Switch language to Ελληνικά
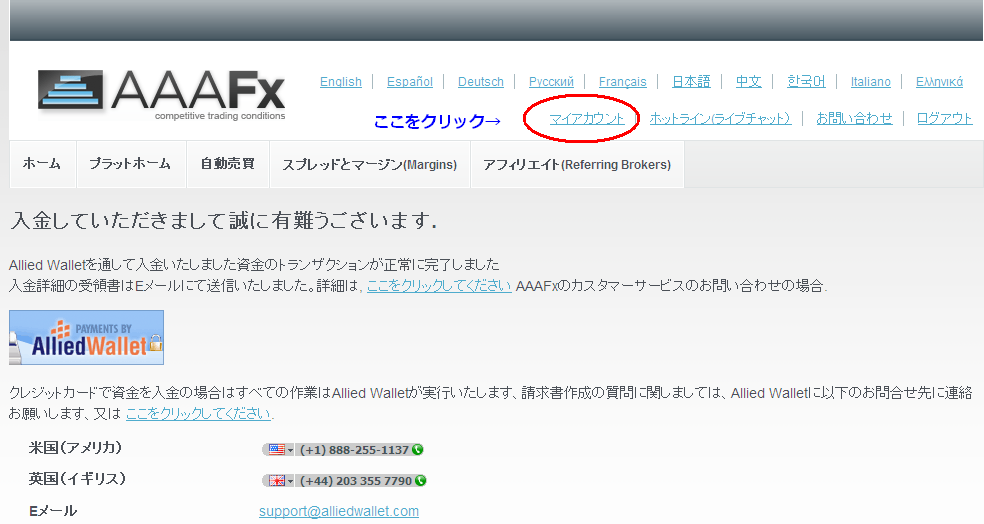This screenshot has width=984, height=524. [x=939, y=82]
